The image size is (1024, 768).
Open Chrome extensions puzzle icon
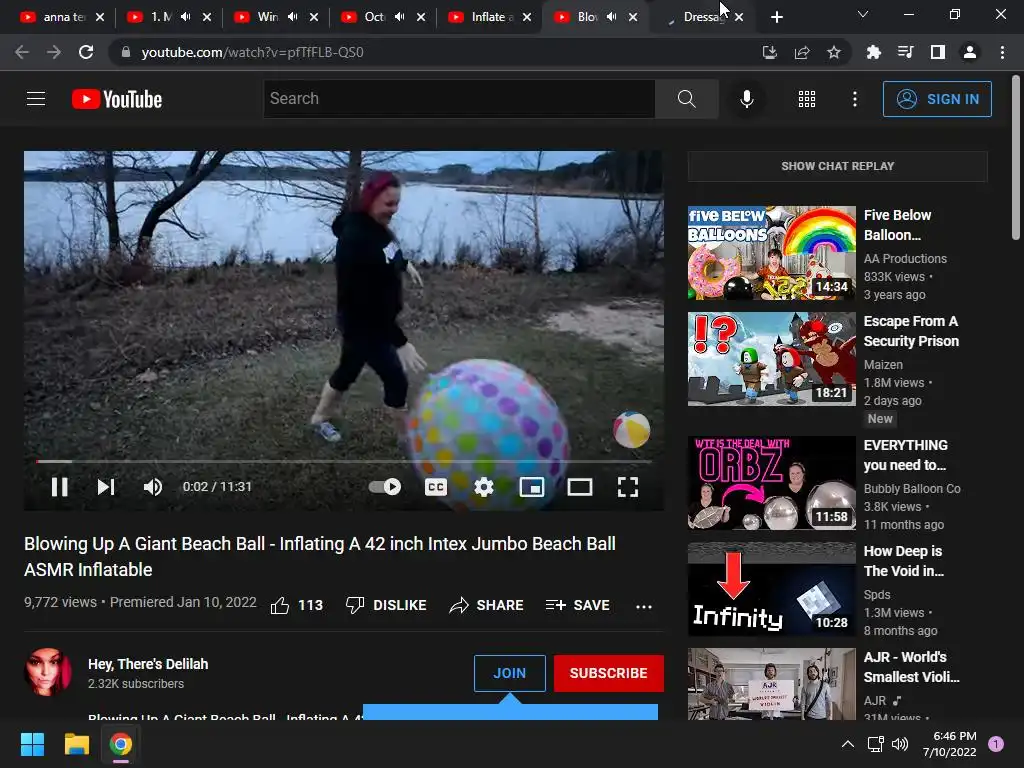(x=873, y=52)
